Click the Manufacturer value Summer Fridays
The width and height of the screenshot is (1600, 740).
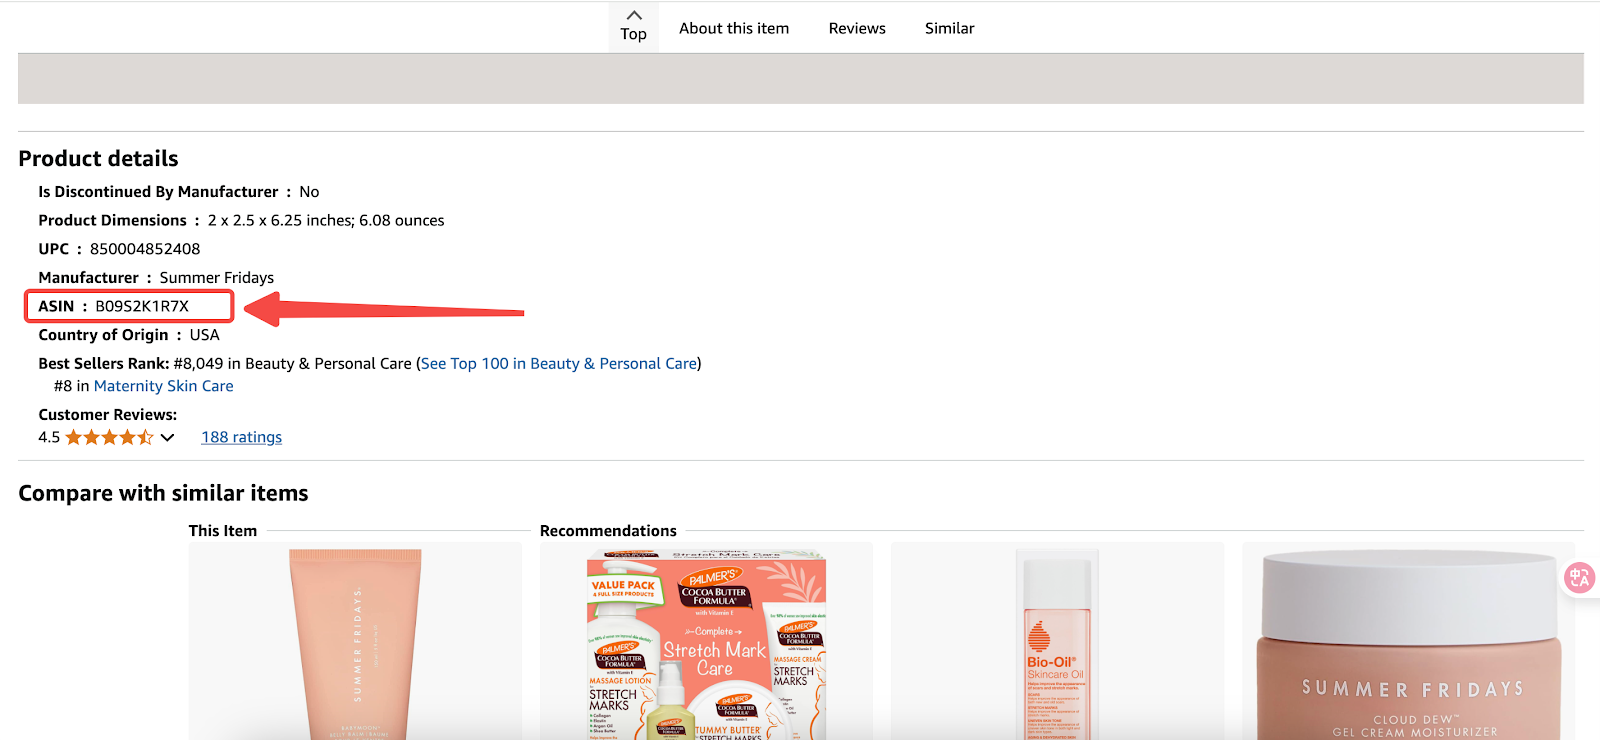tap(217, 278)
